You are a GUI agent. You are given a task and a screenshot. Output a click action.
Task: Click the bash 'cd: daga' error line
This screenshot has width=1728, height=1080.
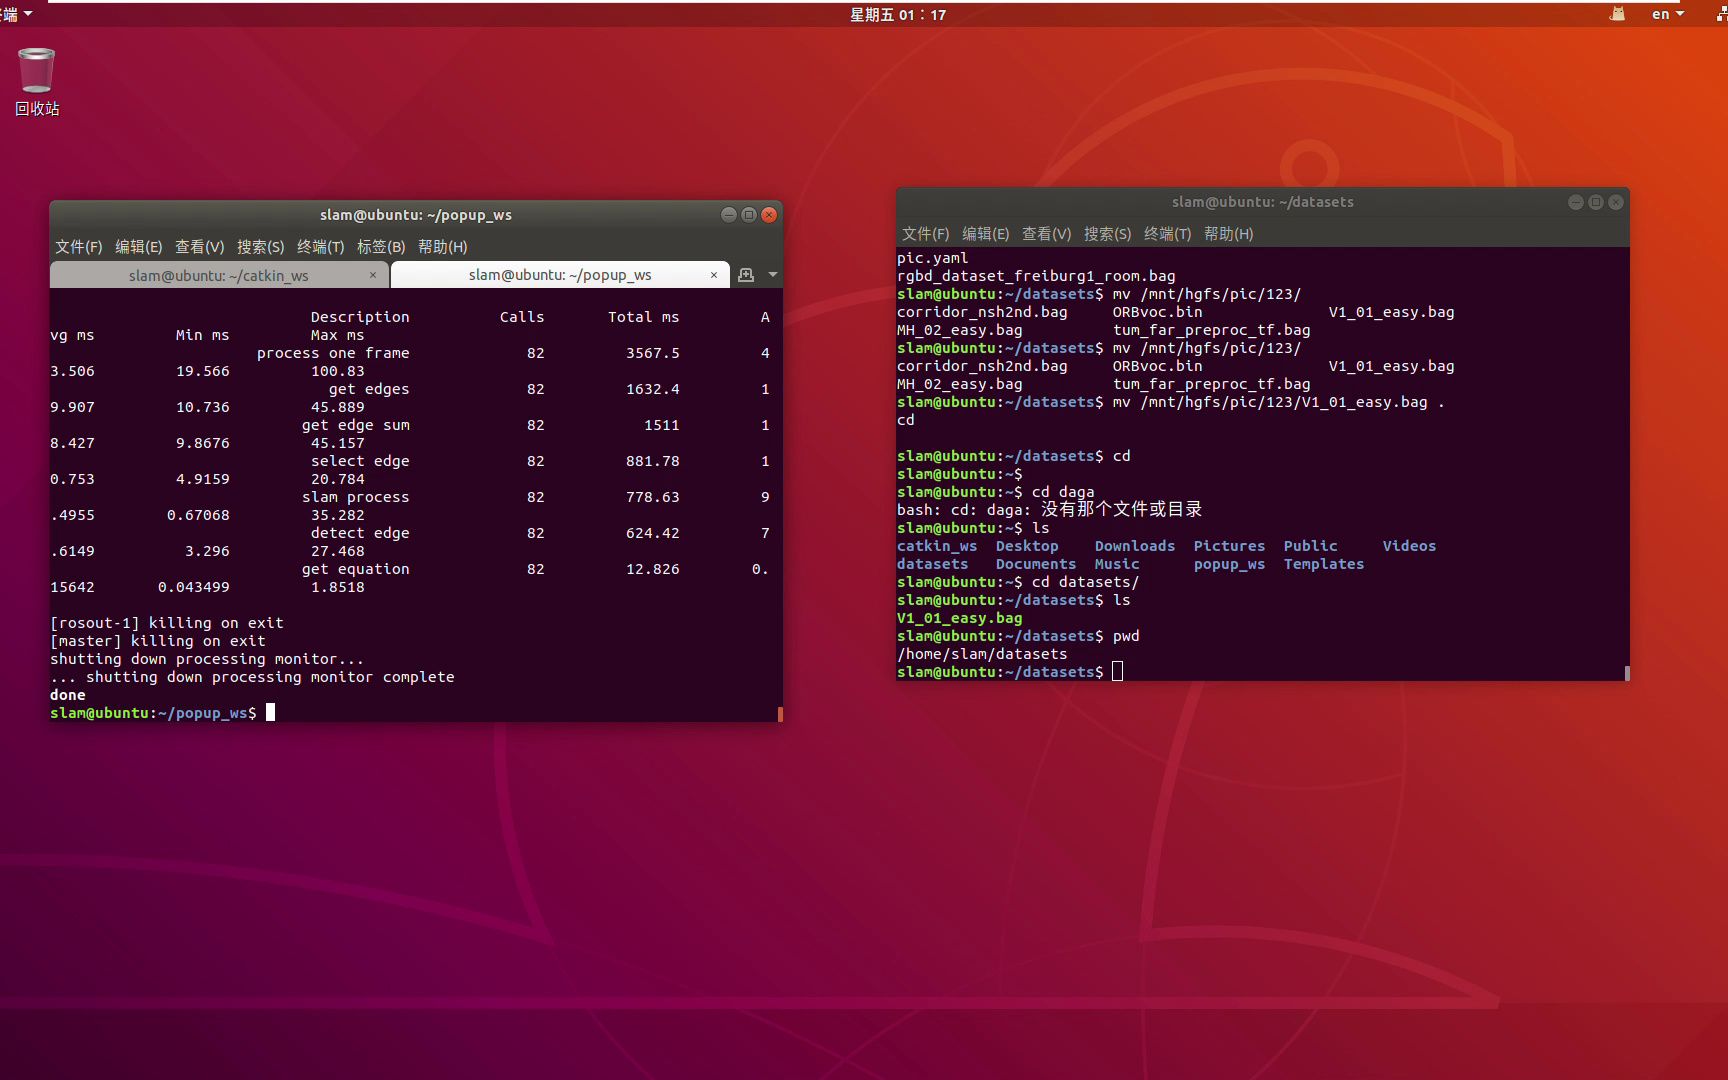pyautogui.click(x=1049, y=510)
